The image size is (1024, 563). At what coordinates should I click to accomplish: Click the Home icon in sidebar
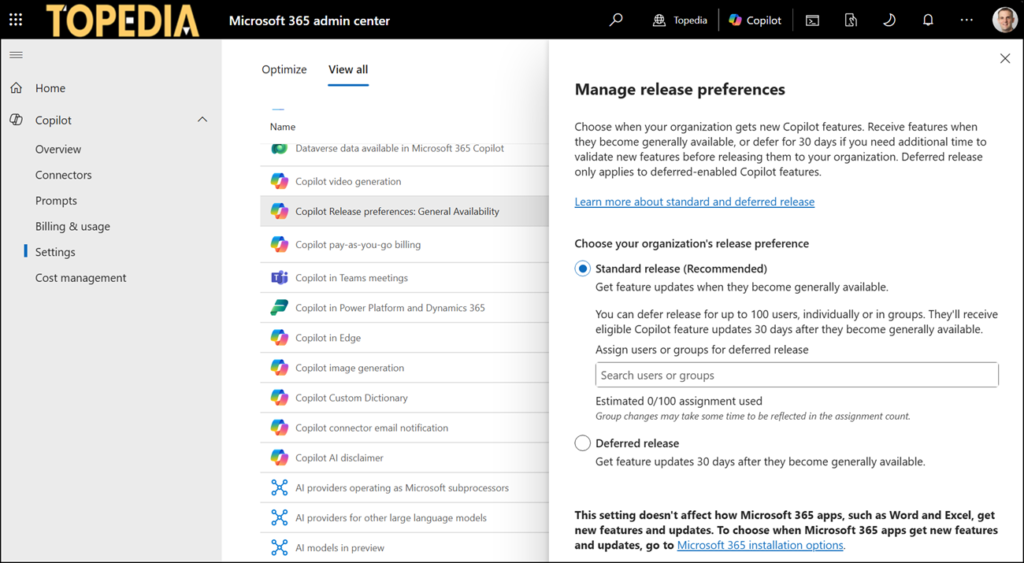pyautogui.click(x=16, y=88)
